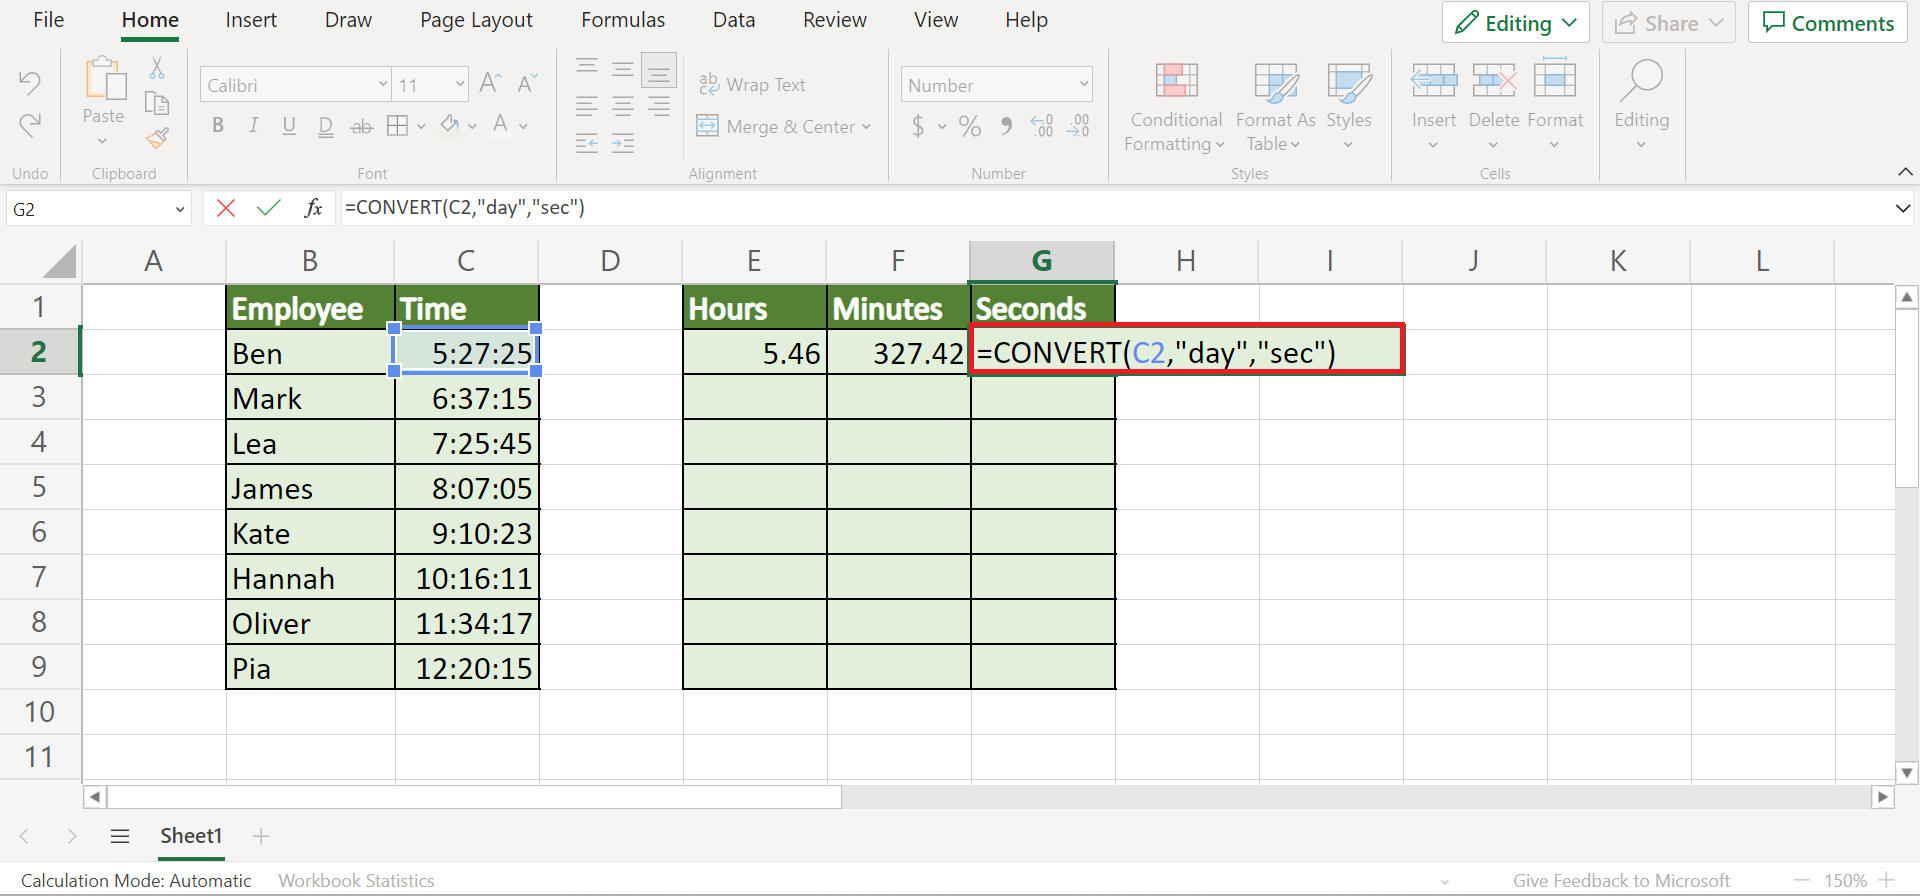Viewport: 1920px width, 896px height.
Task: Select Middle Align icon
Action: coord(623,68)
